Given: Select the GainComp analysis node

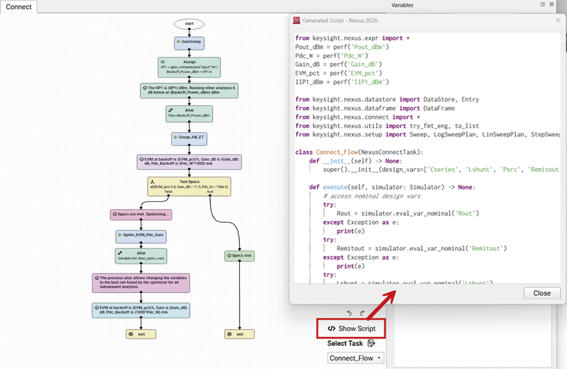Looking at the screenshot, I should coord(189,43).
